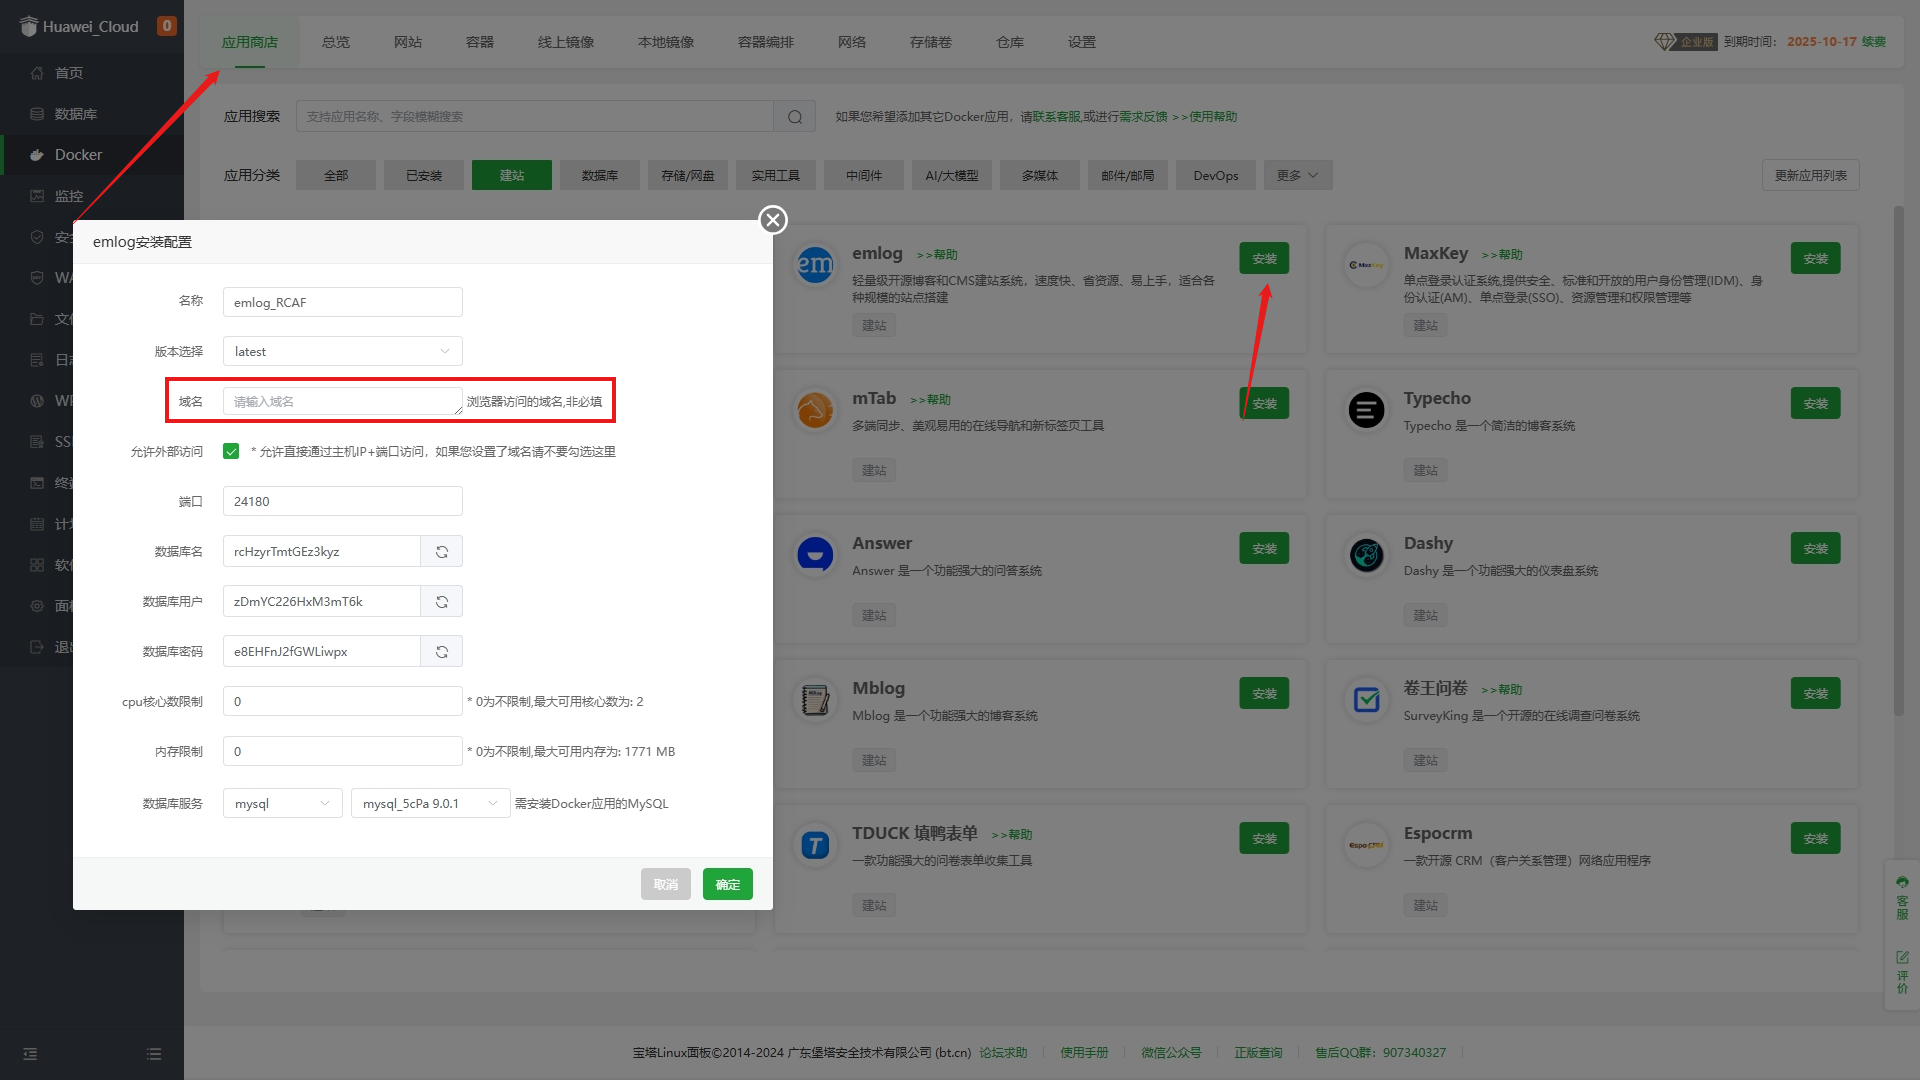This screenshot has height=1080, width=1920.
Task: Focus the domain name input field
Action: tap(343, 402)
